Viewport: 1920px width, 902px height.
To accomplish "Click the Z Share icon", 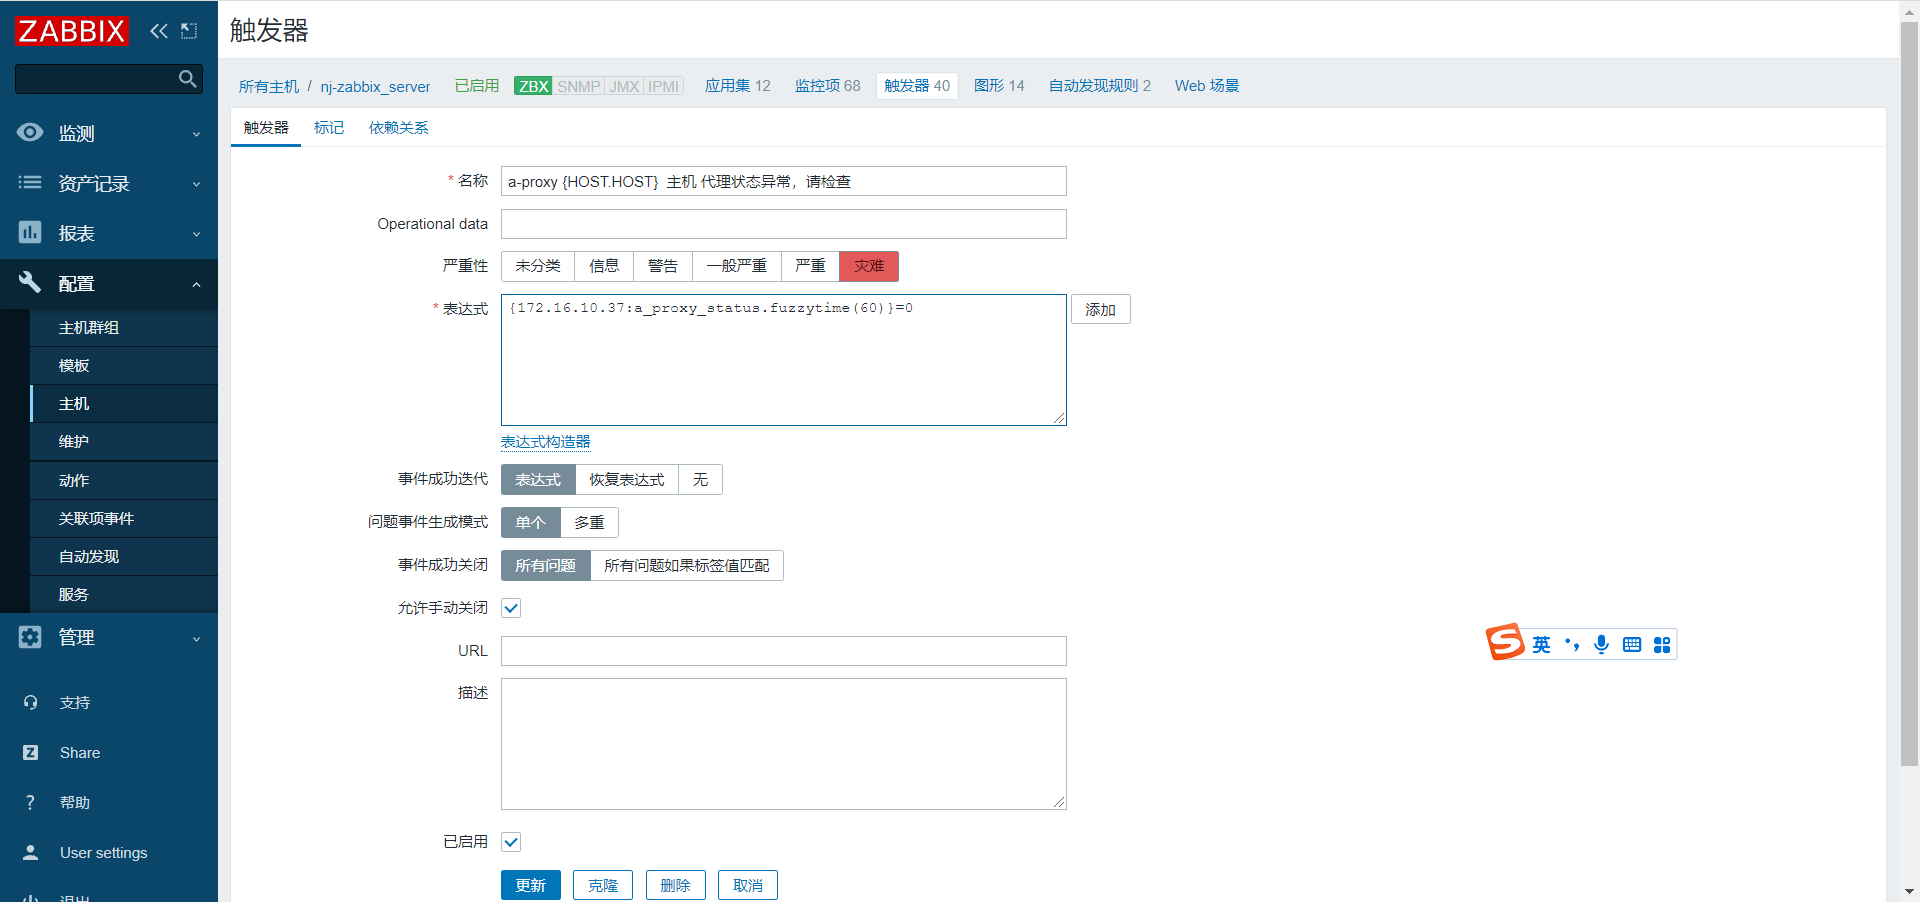I will pyautogui.click(x=30, y=752).
